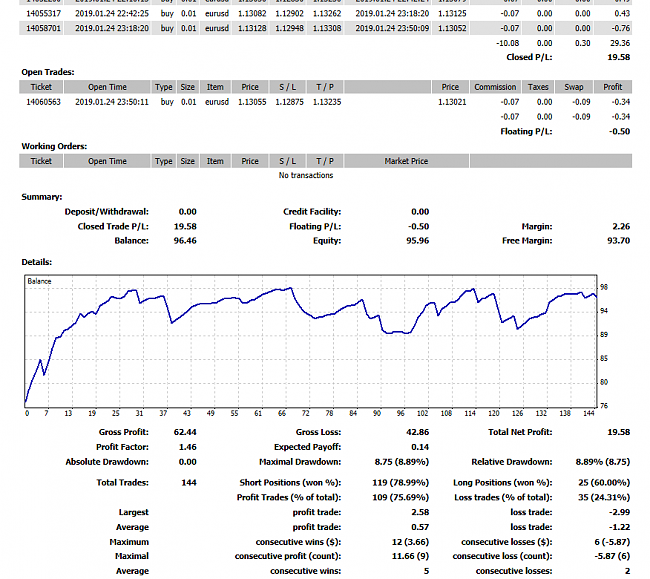Click the Market Price column header
The width and height of the screenshot is (650, 579).
click(x=406, y=161)
